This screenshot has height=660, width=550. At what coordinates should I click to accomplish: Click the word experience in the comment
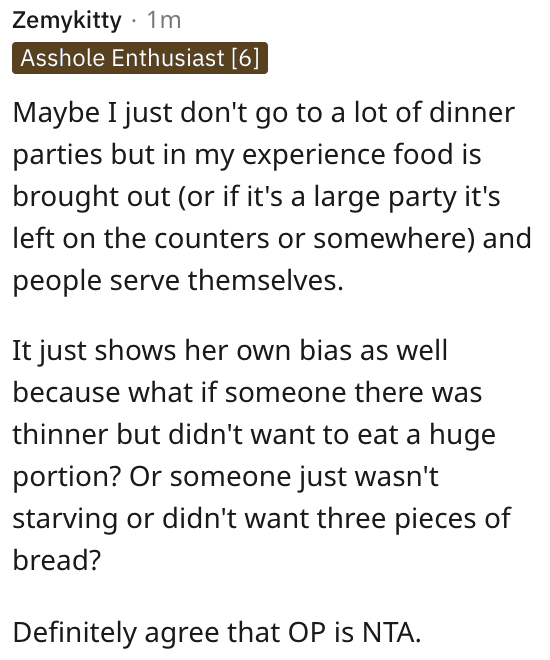pos(314,154)
